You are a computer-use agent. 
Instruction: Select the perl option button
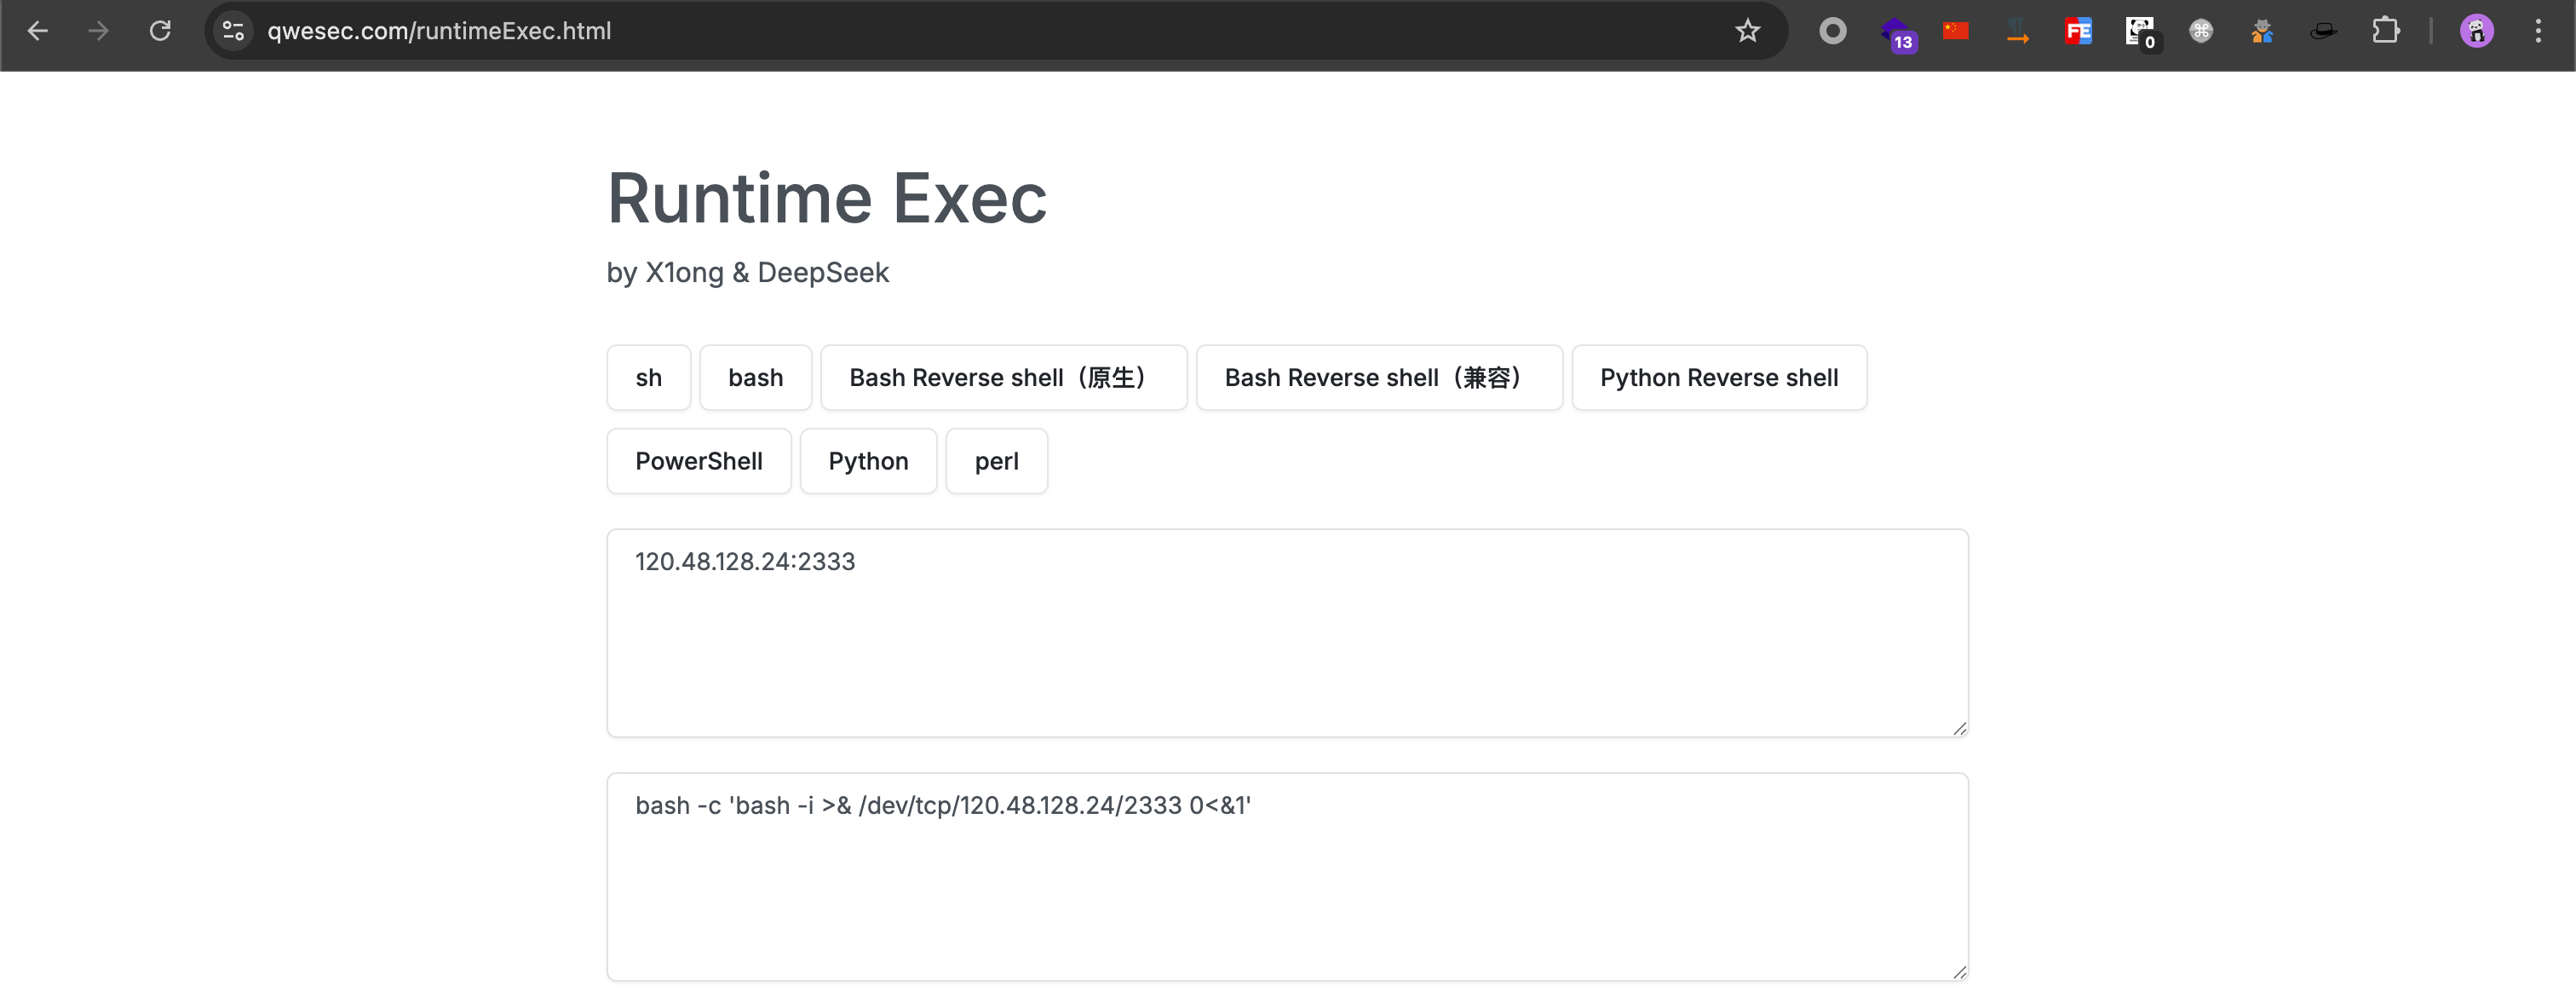tap(996, 461)
